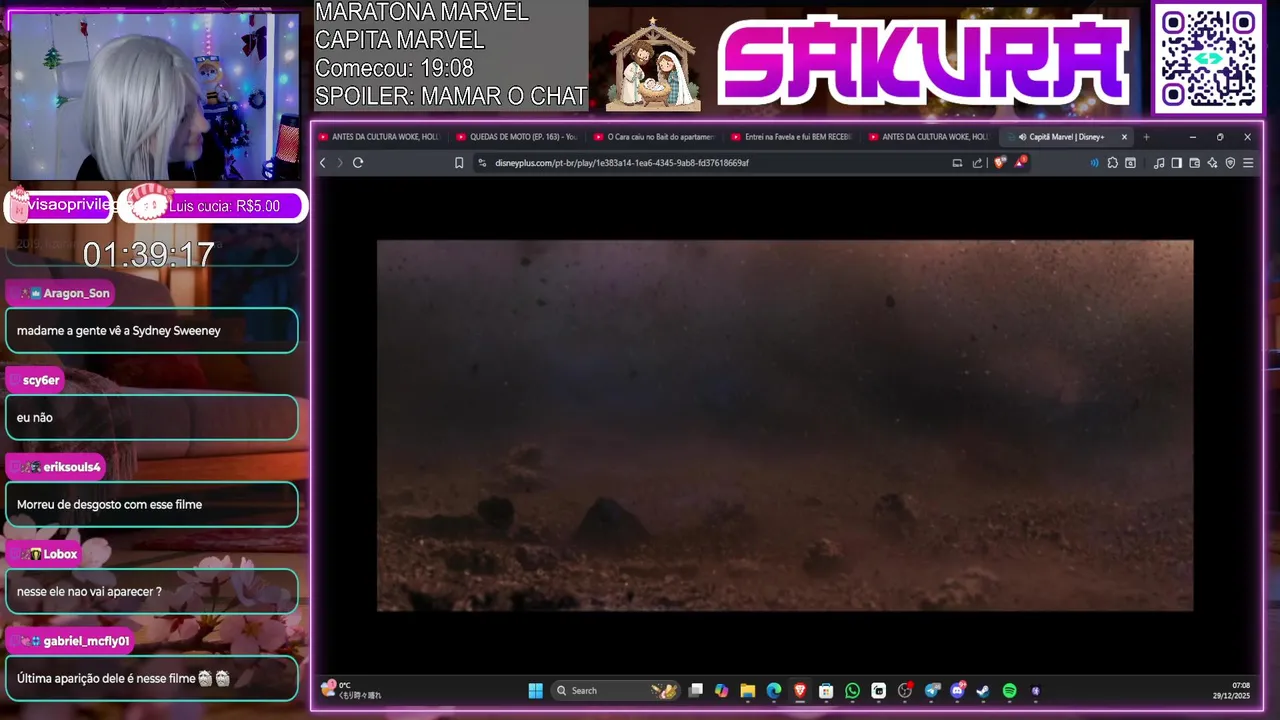The width and height of the screenshot is (1280, 720).
Task: Open the Brave VPN shield icon
Action: tap(1230, 163)
